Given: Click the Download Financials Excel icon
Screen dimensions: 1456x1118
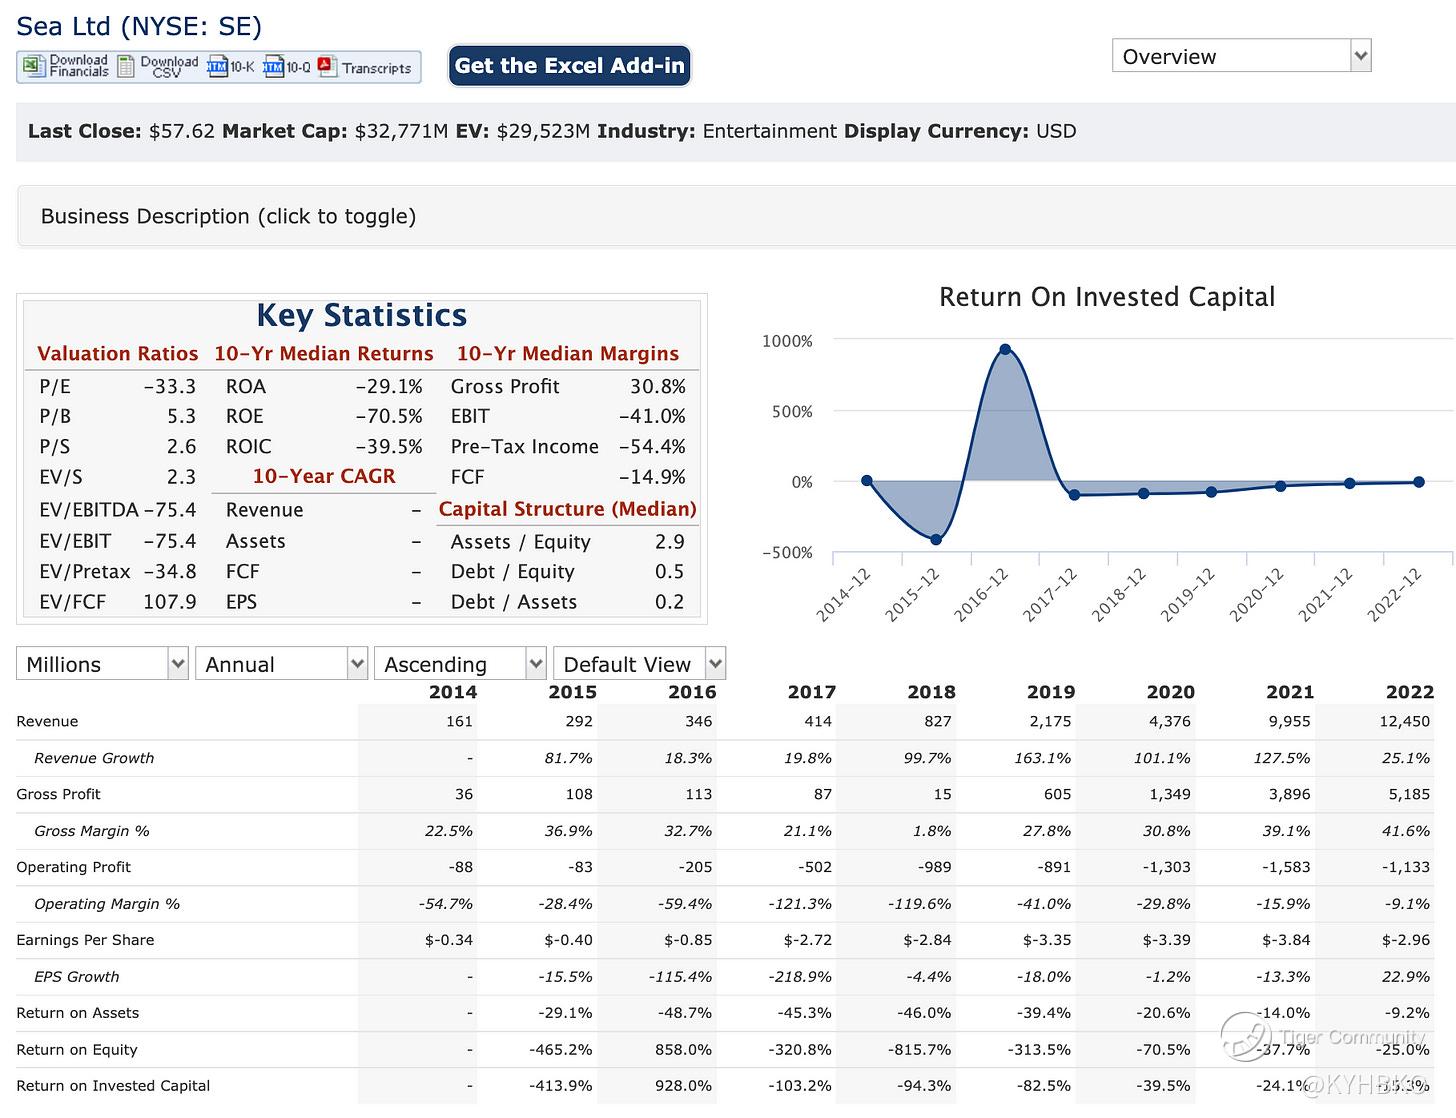Looking at the screenshot, I should pyautogui.click(x=33, y=66).
